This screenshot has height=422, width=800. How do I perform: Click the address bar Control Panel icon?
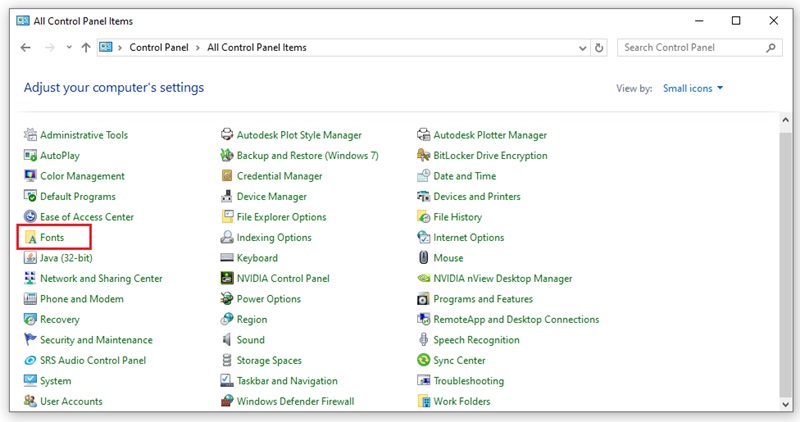point(106,47)
